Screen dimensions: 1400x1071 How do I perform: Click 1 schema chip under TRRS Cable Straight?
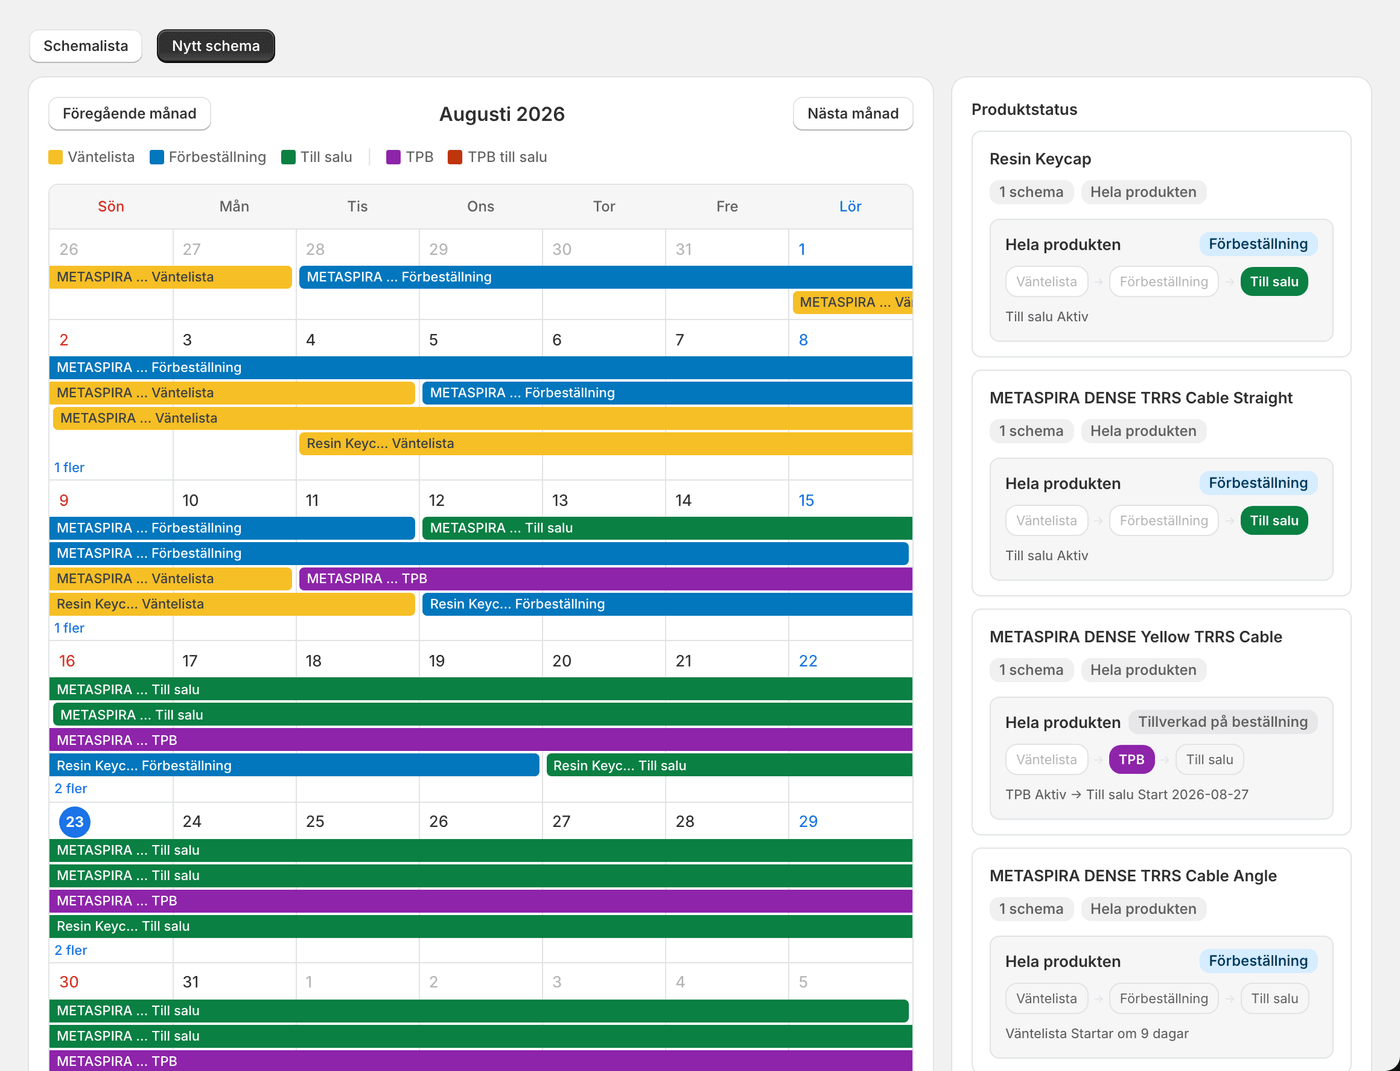(1032, 431)
